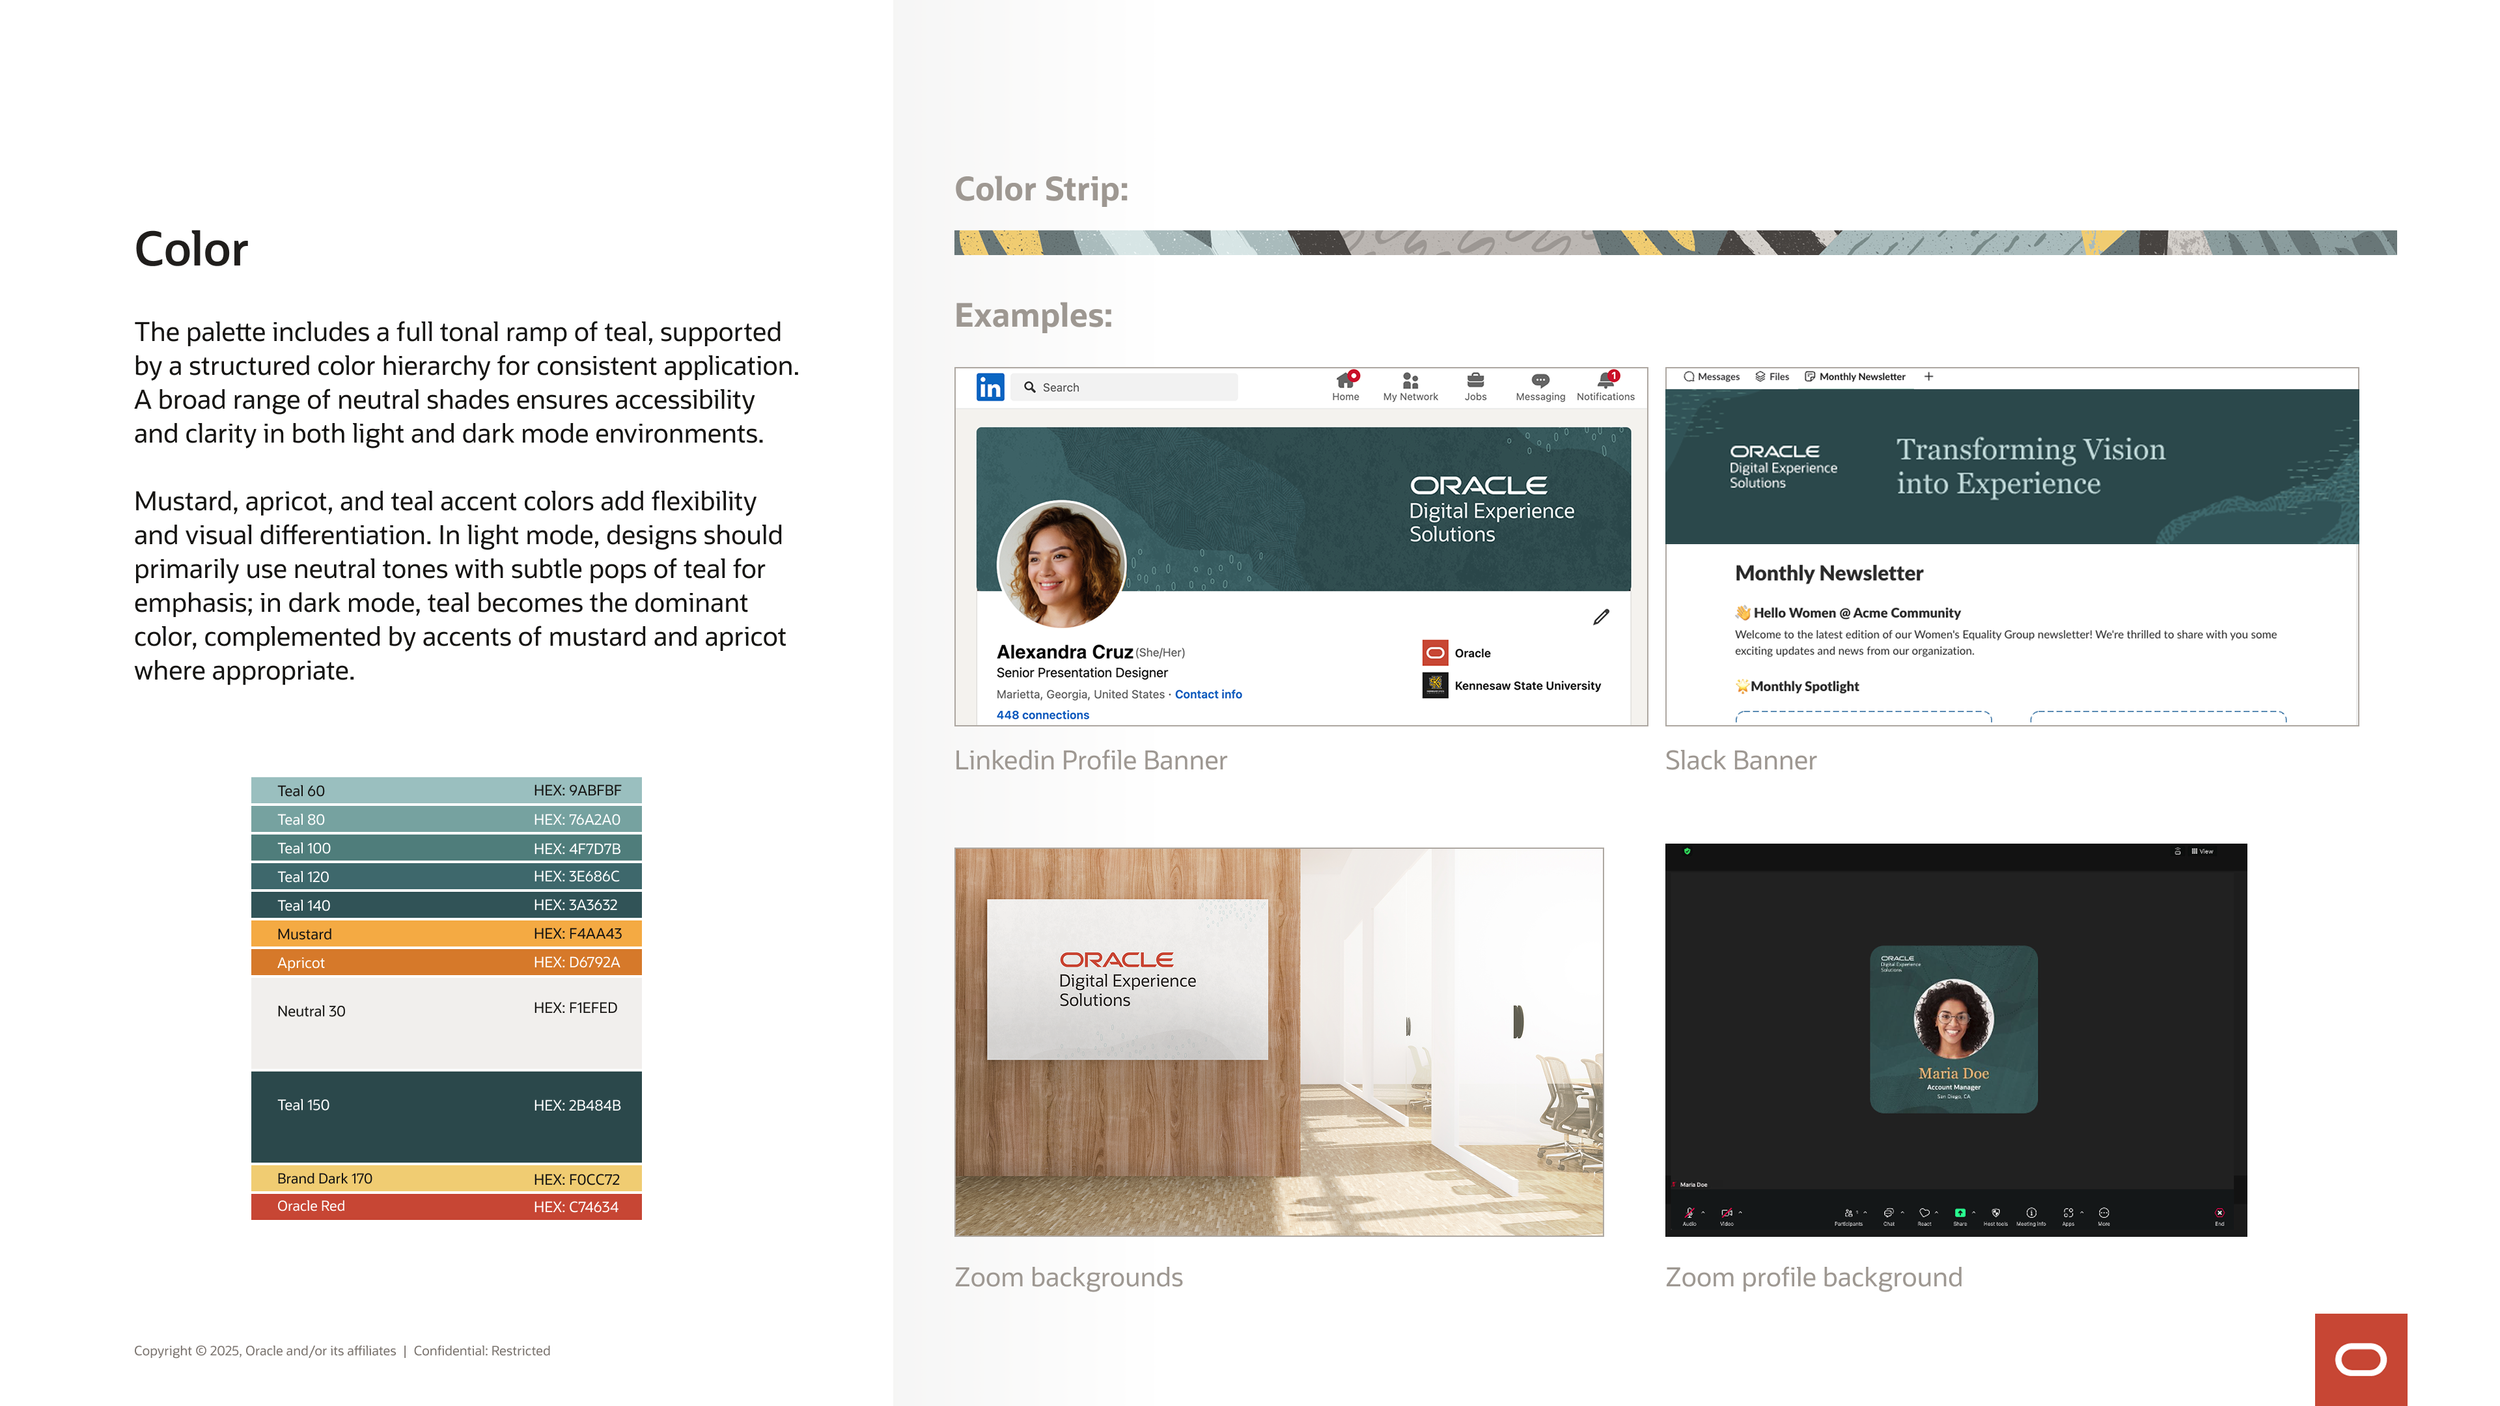
Task: Open the Jobs briefcase icon
Action: click(x=1475, y=381)
